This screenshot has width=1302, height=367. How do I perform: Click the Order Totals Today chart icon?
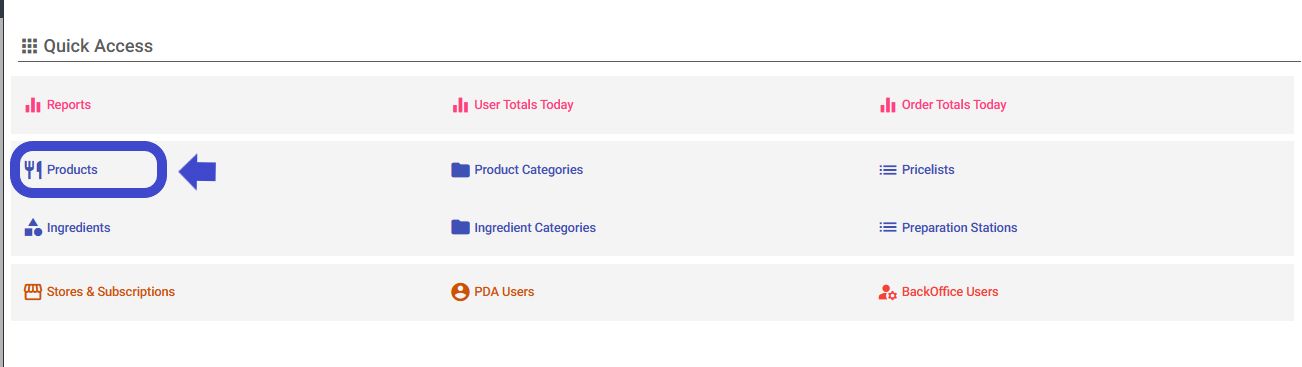pos(887,105)
